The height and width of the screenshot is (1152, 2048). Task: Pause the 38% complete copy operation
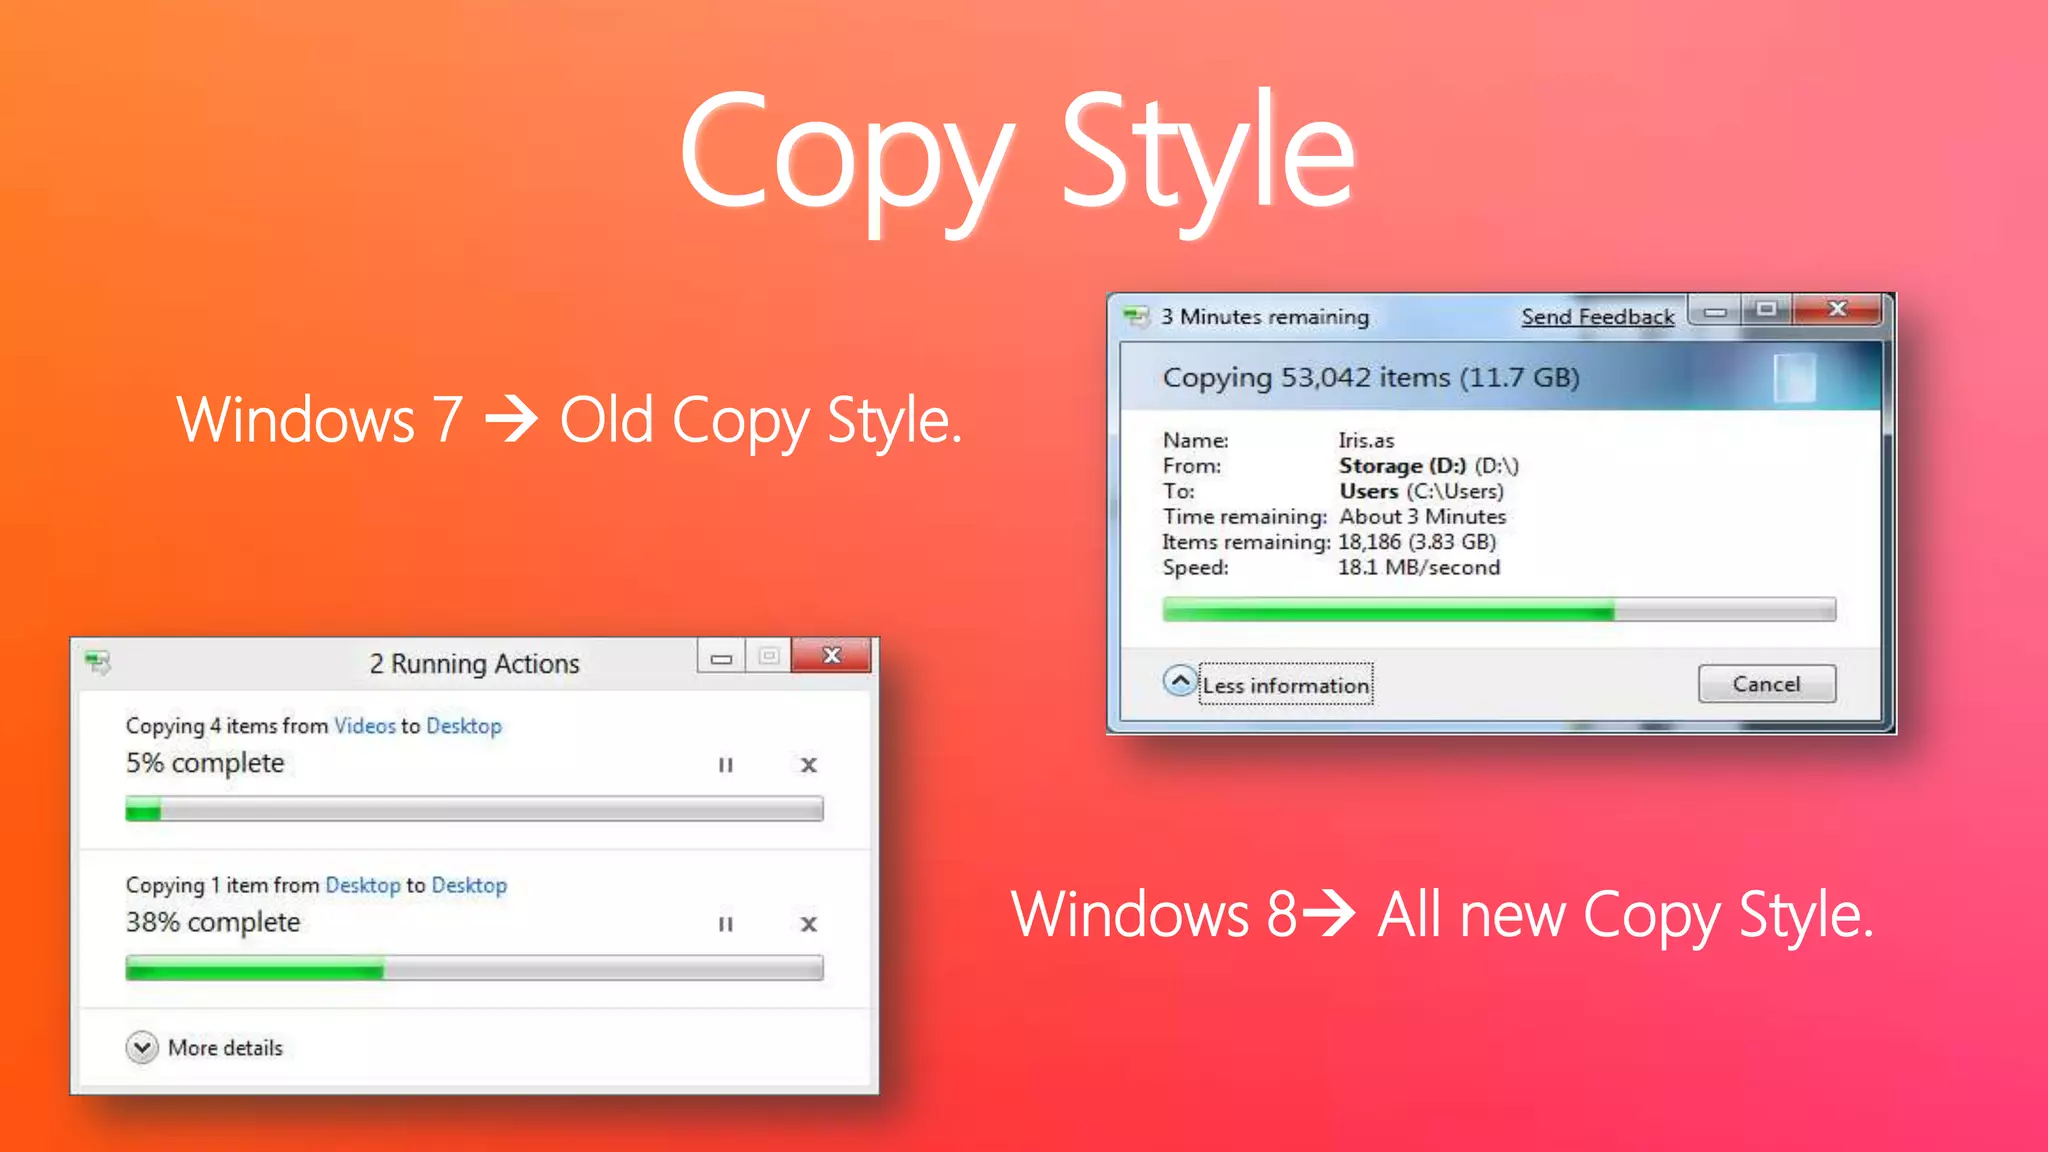coord(726,924)
